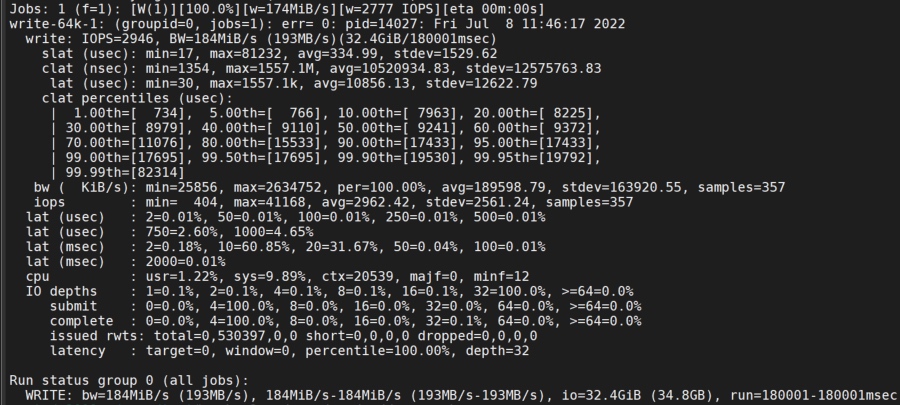Click the submit depths line

coord(346,307)
